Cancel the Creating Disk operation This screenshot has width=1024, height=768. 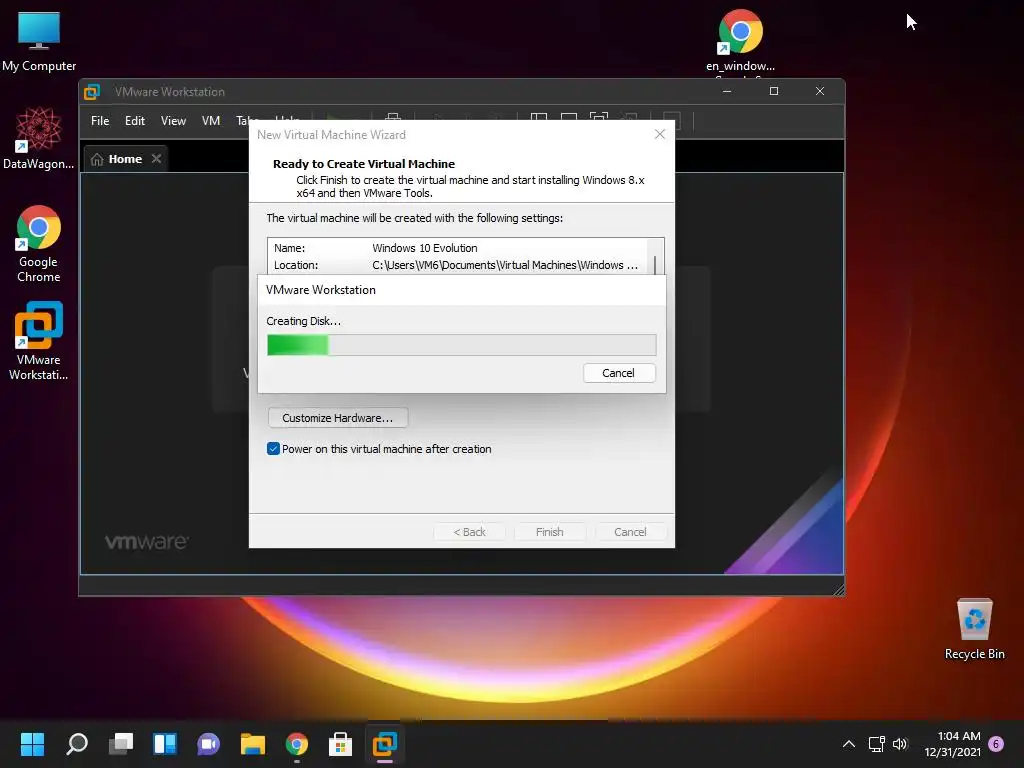[618, 373]
